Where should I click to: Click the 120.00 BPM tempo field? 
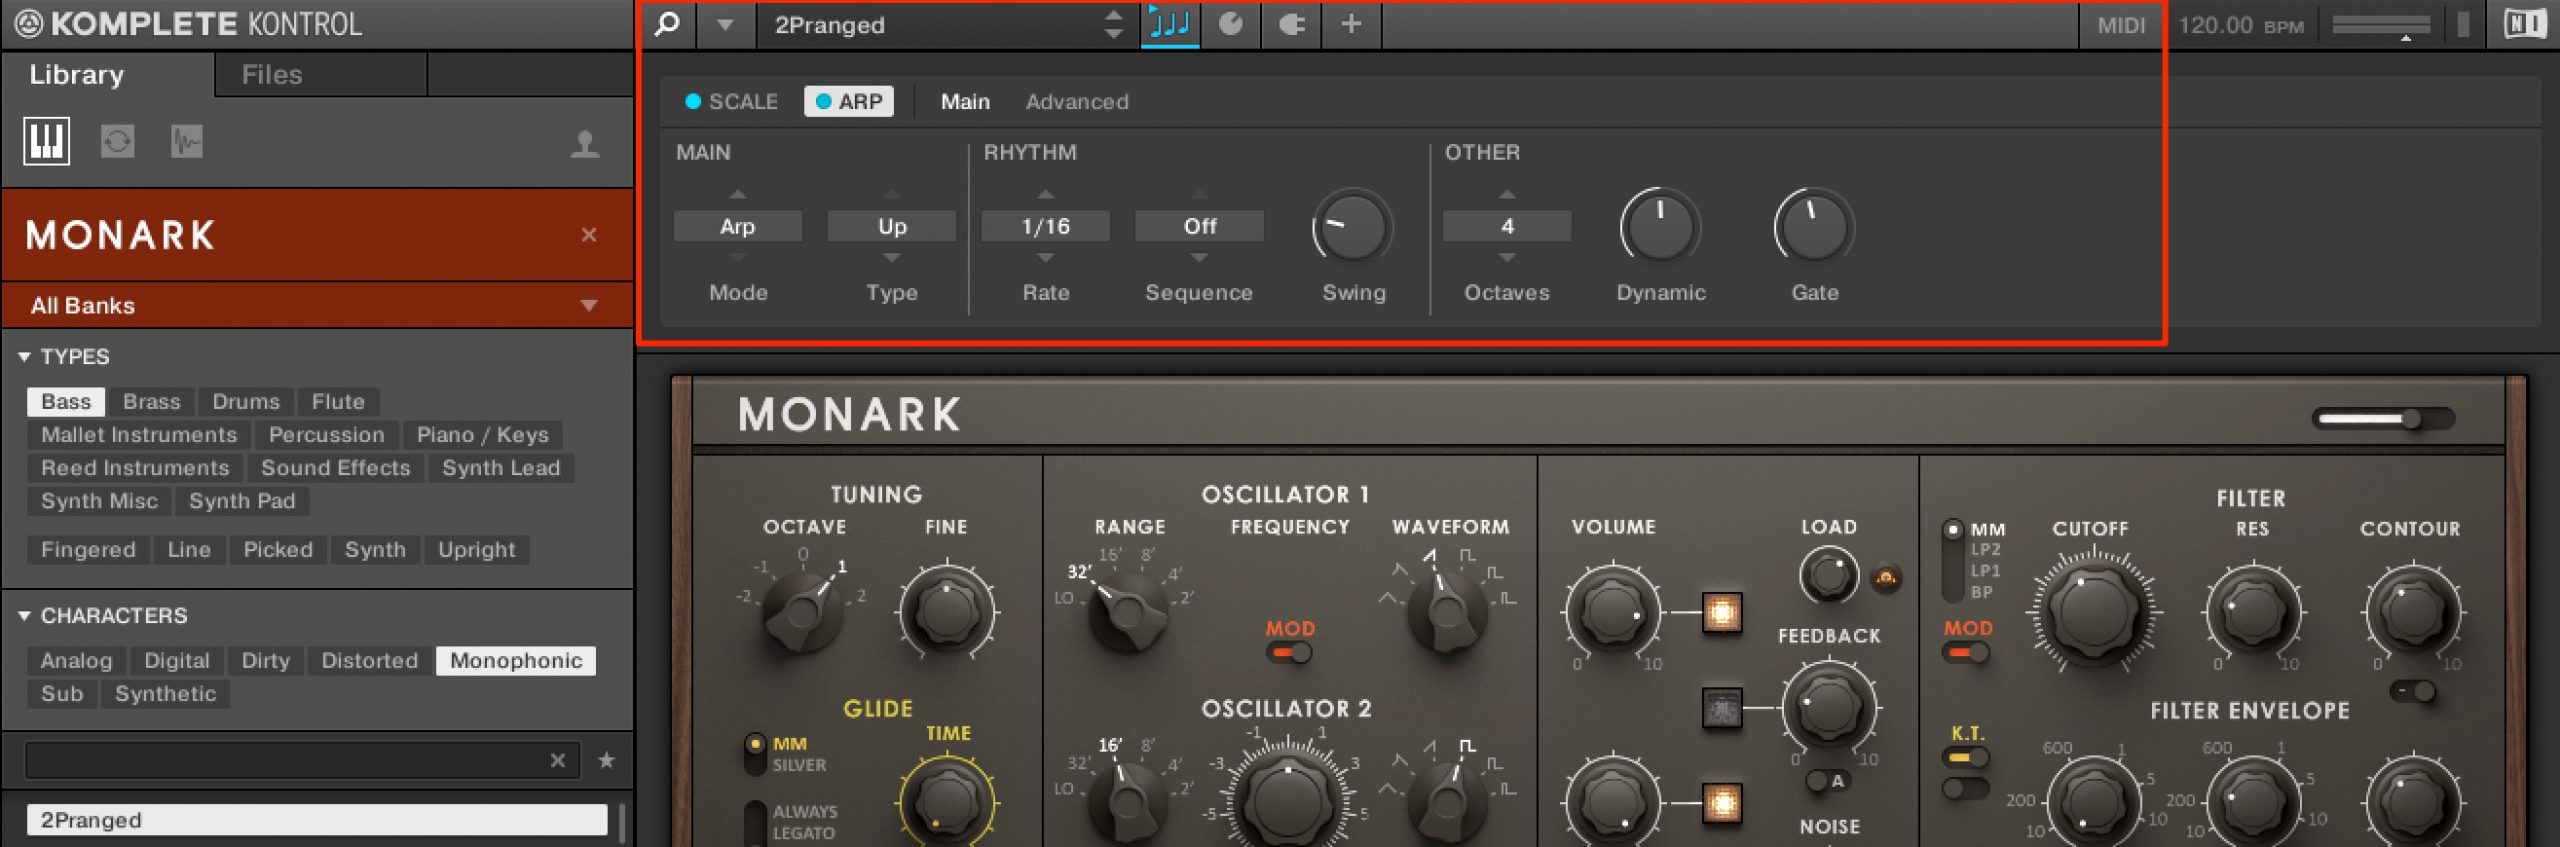(x=2240, y=25)
